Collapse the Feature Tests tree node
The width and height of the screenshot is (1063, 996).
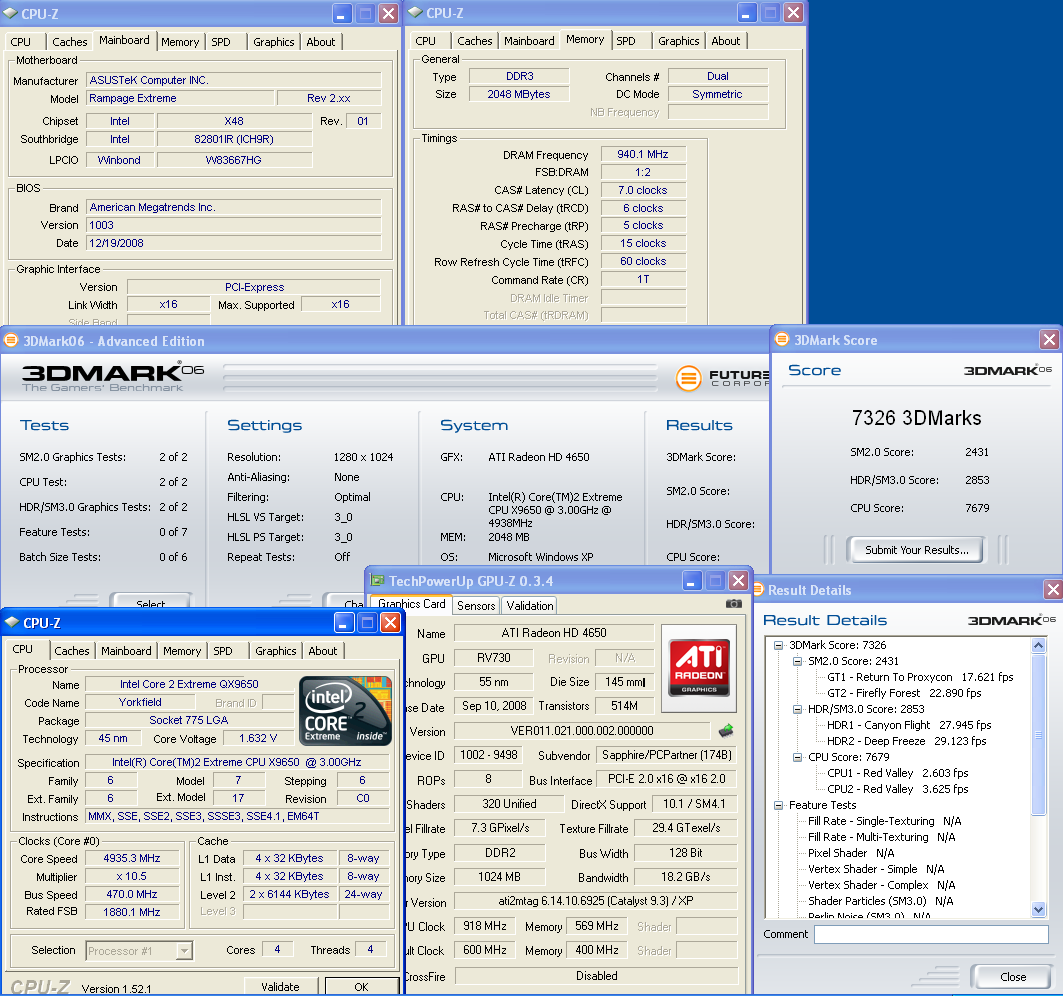point(778,805)
